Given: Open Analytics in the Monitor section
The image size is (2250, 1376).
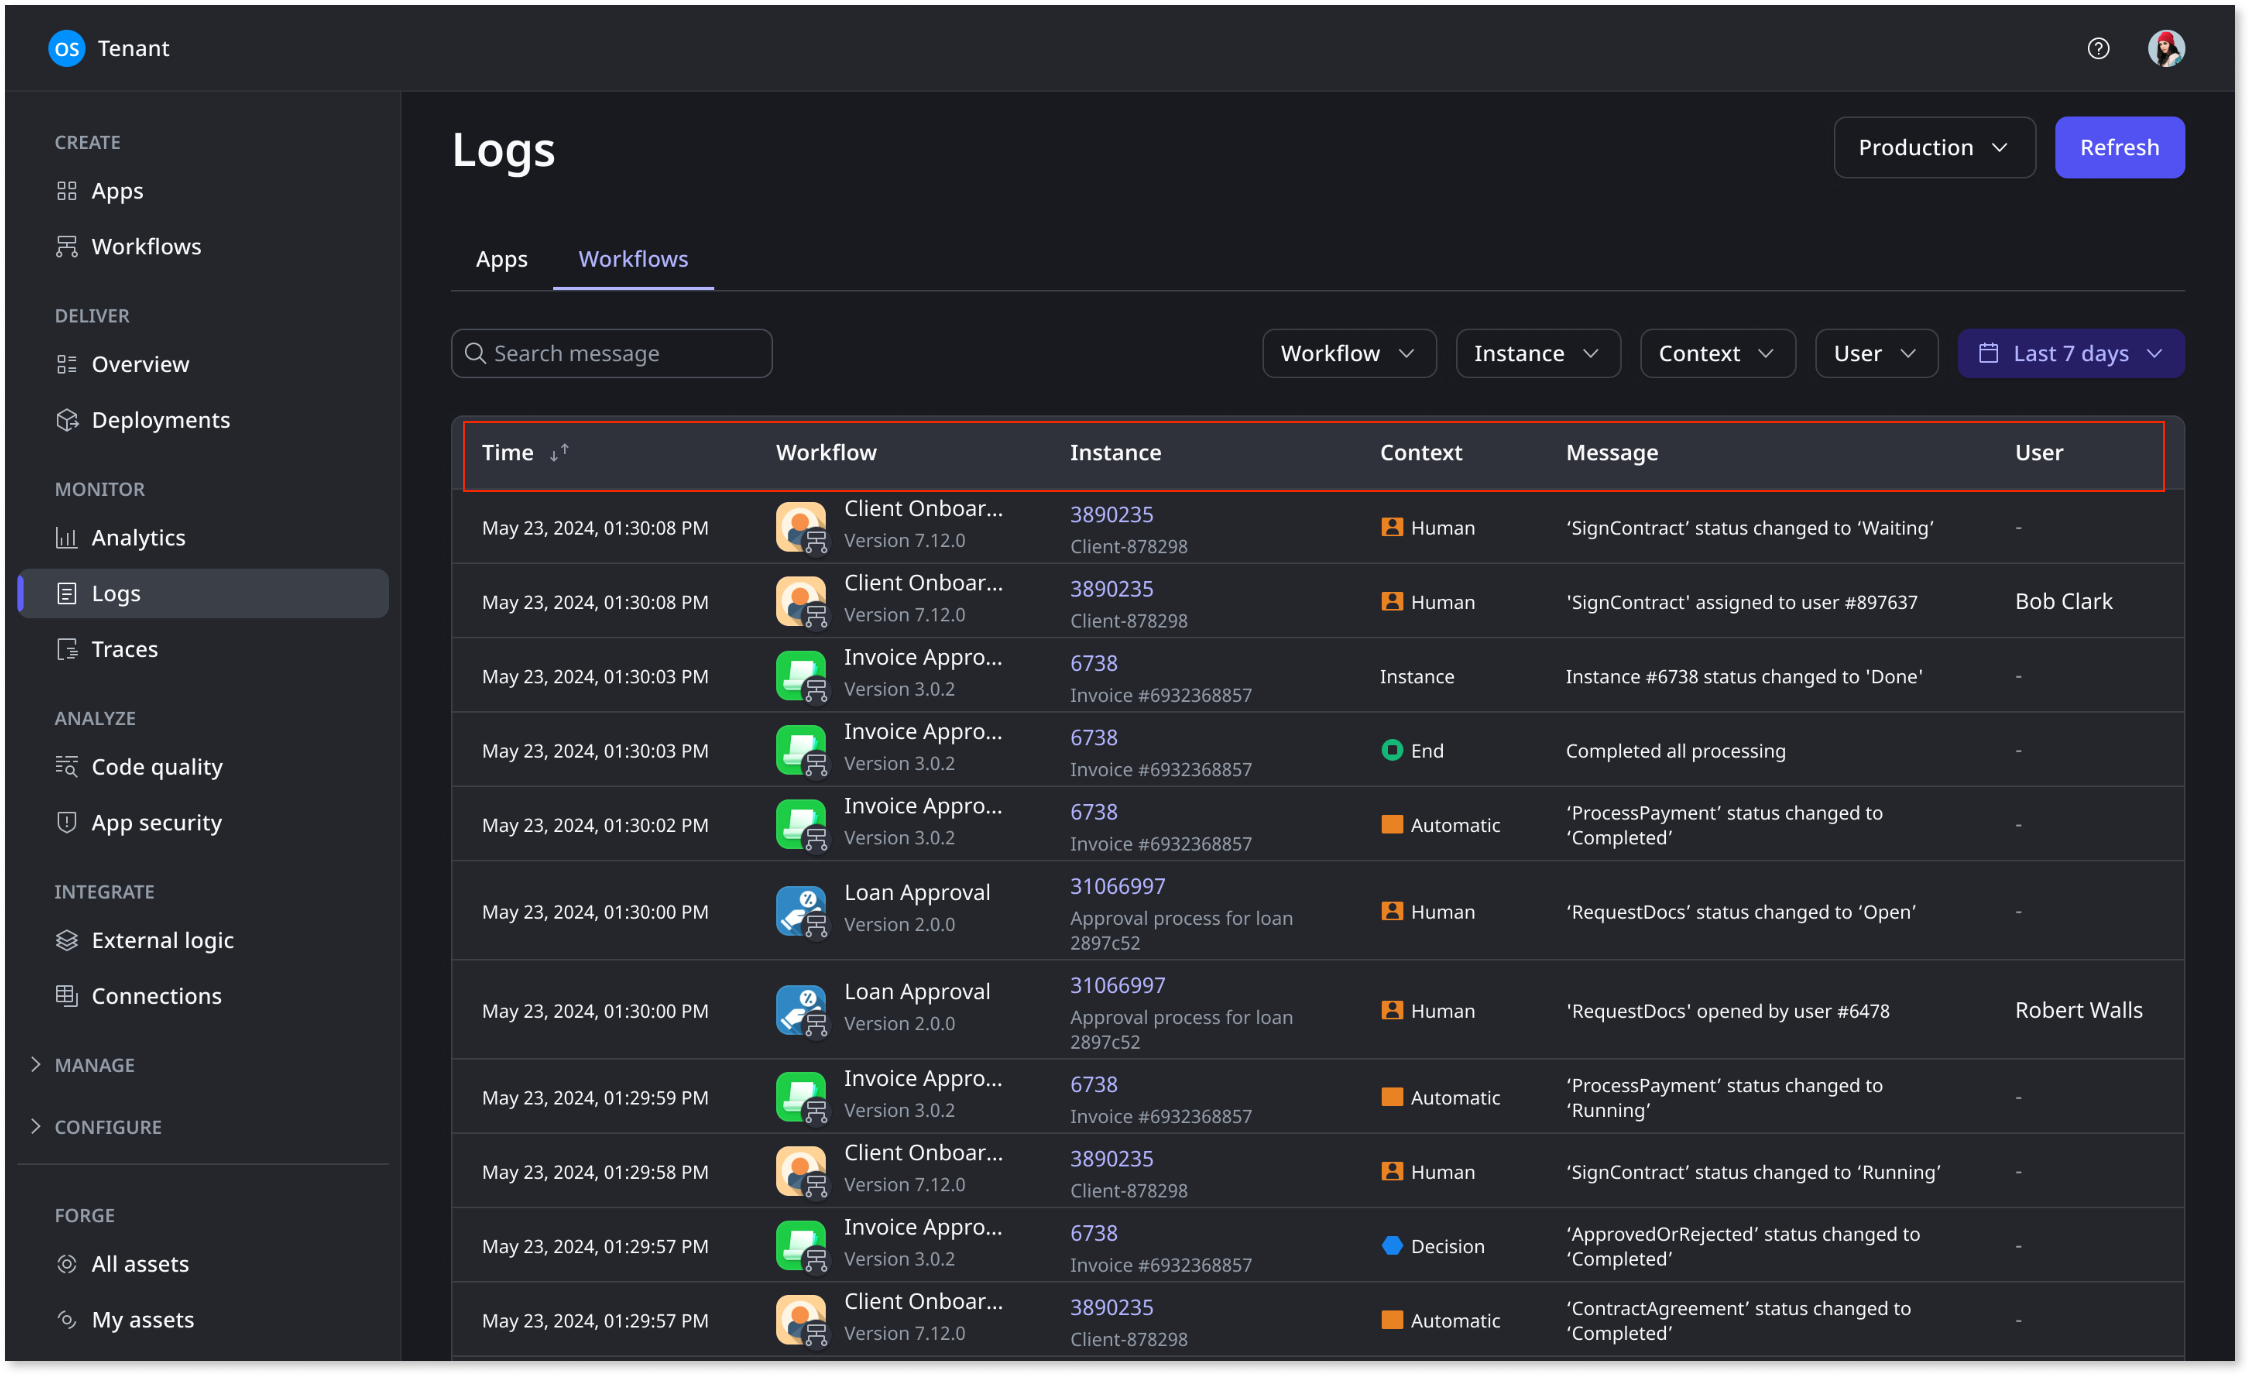Looking at the screenshot, I should coord(138,537).
